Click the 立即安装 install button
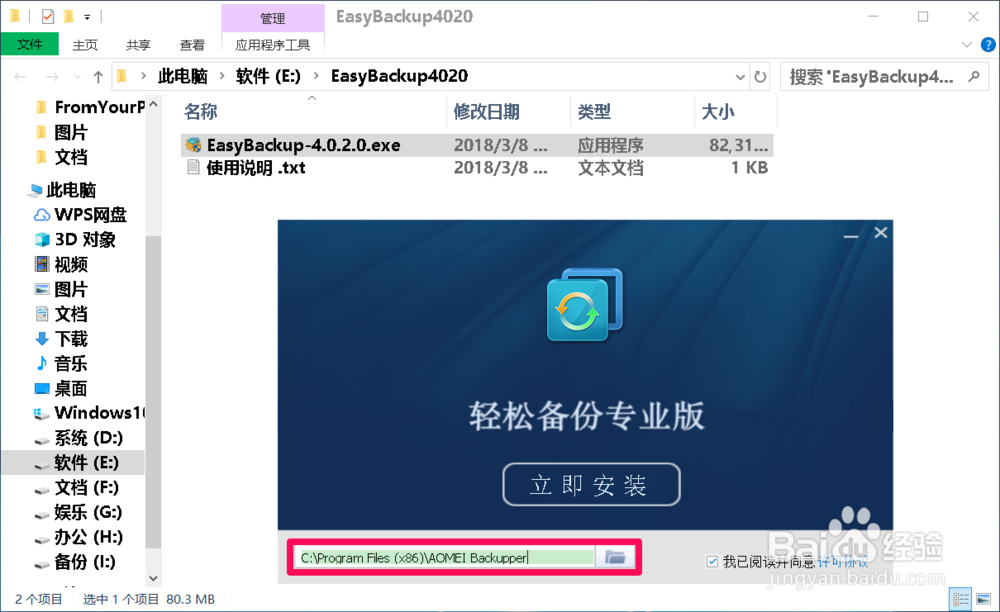The image size is (1000, 612). [x=591, y=484]
